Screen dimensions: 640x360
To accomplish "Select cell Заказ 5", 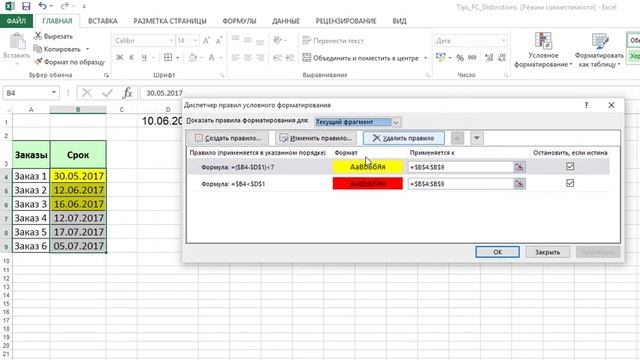I will coord(31,232).
